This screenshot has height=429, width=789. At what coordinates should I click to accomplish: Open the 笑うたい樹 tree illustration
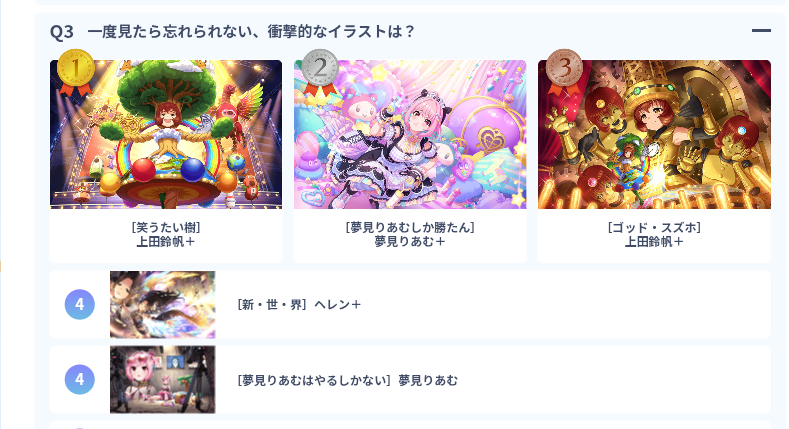pyautogui.click(x=166, y=134)
